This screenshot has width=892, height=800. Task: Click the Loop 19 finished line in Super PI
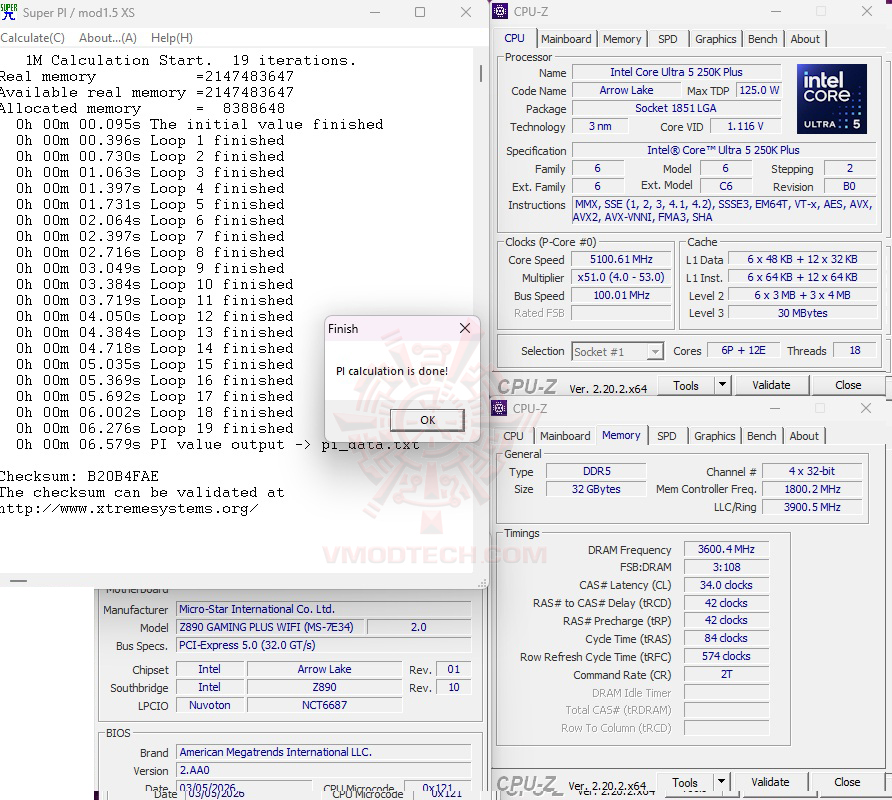pos(154,428)
